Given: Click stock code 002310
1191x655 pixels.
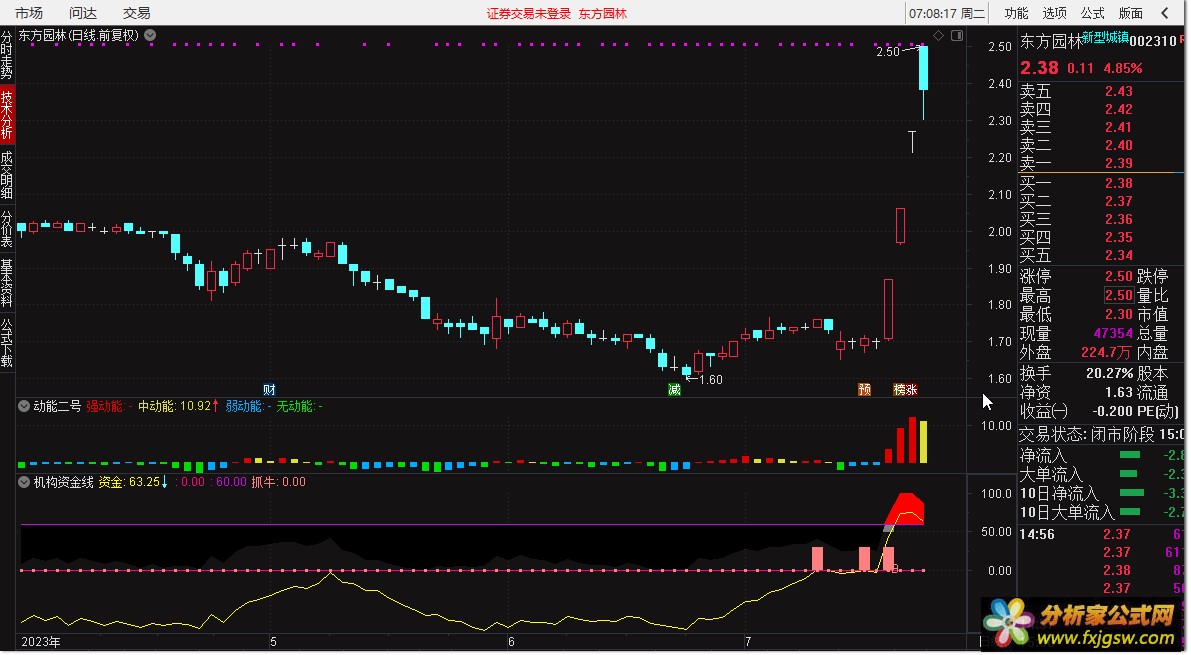Looking at the screenshot, I should (1152, 41).
